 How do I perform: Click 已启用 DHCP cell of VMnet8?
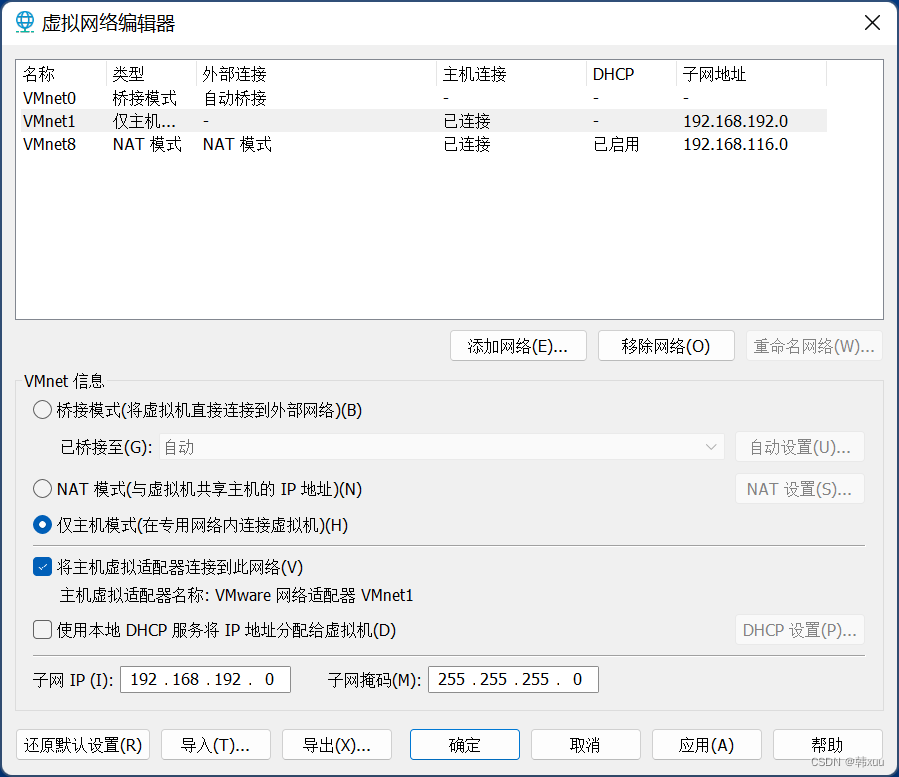[616, 144]
